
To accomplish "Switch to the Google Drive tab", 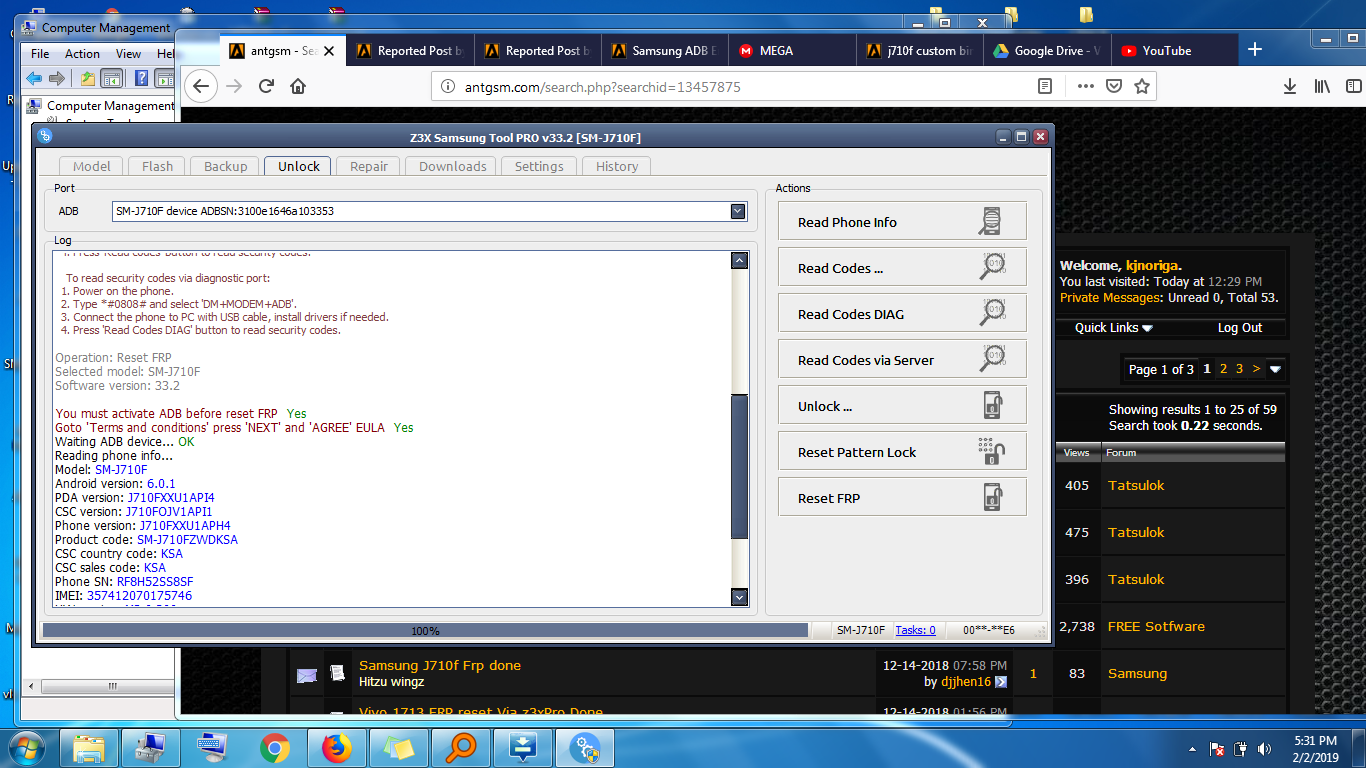I will [1047, 51].
